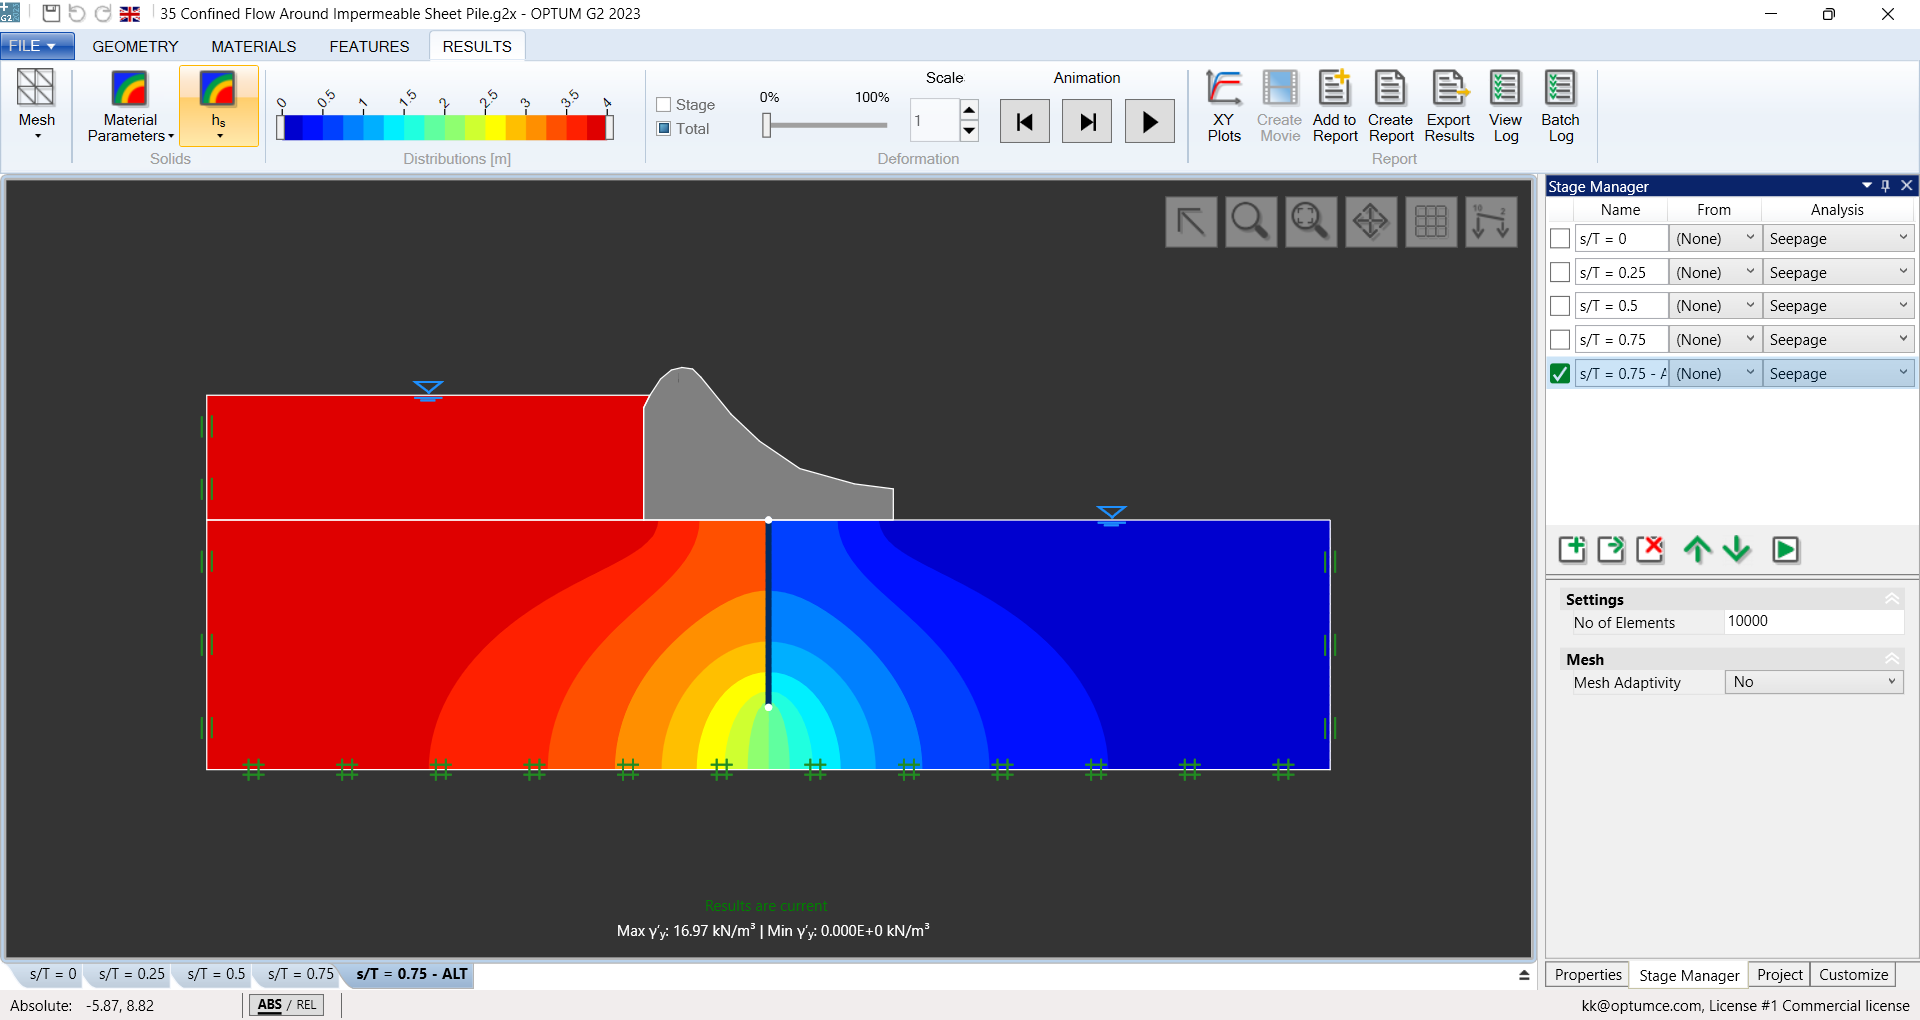Check the s/T = 0.5 stage checkbox
Screen dimensions: 1920x1020
coord(1559,306)
